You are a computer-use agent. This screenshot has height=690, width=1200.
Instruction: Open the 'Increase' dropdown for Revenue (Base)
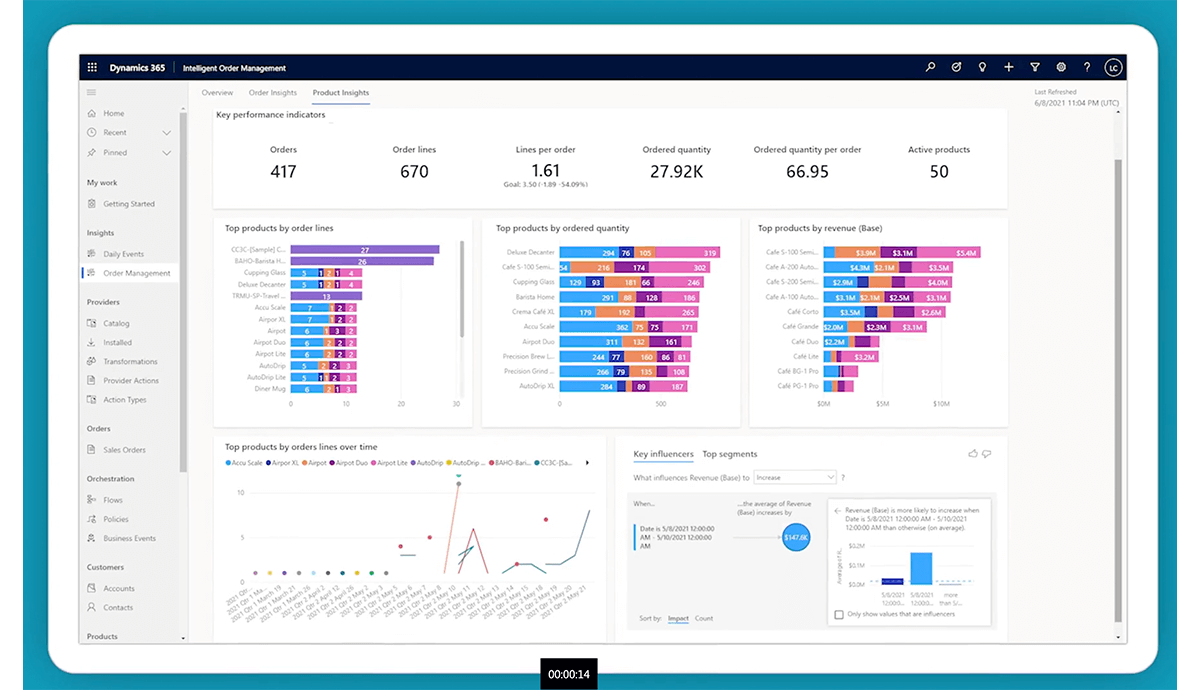click(795, 477)
